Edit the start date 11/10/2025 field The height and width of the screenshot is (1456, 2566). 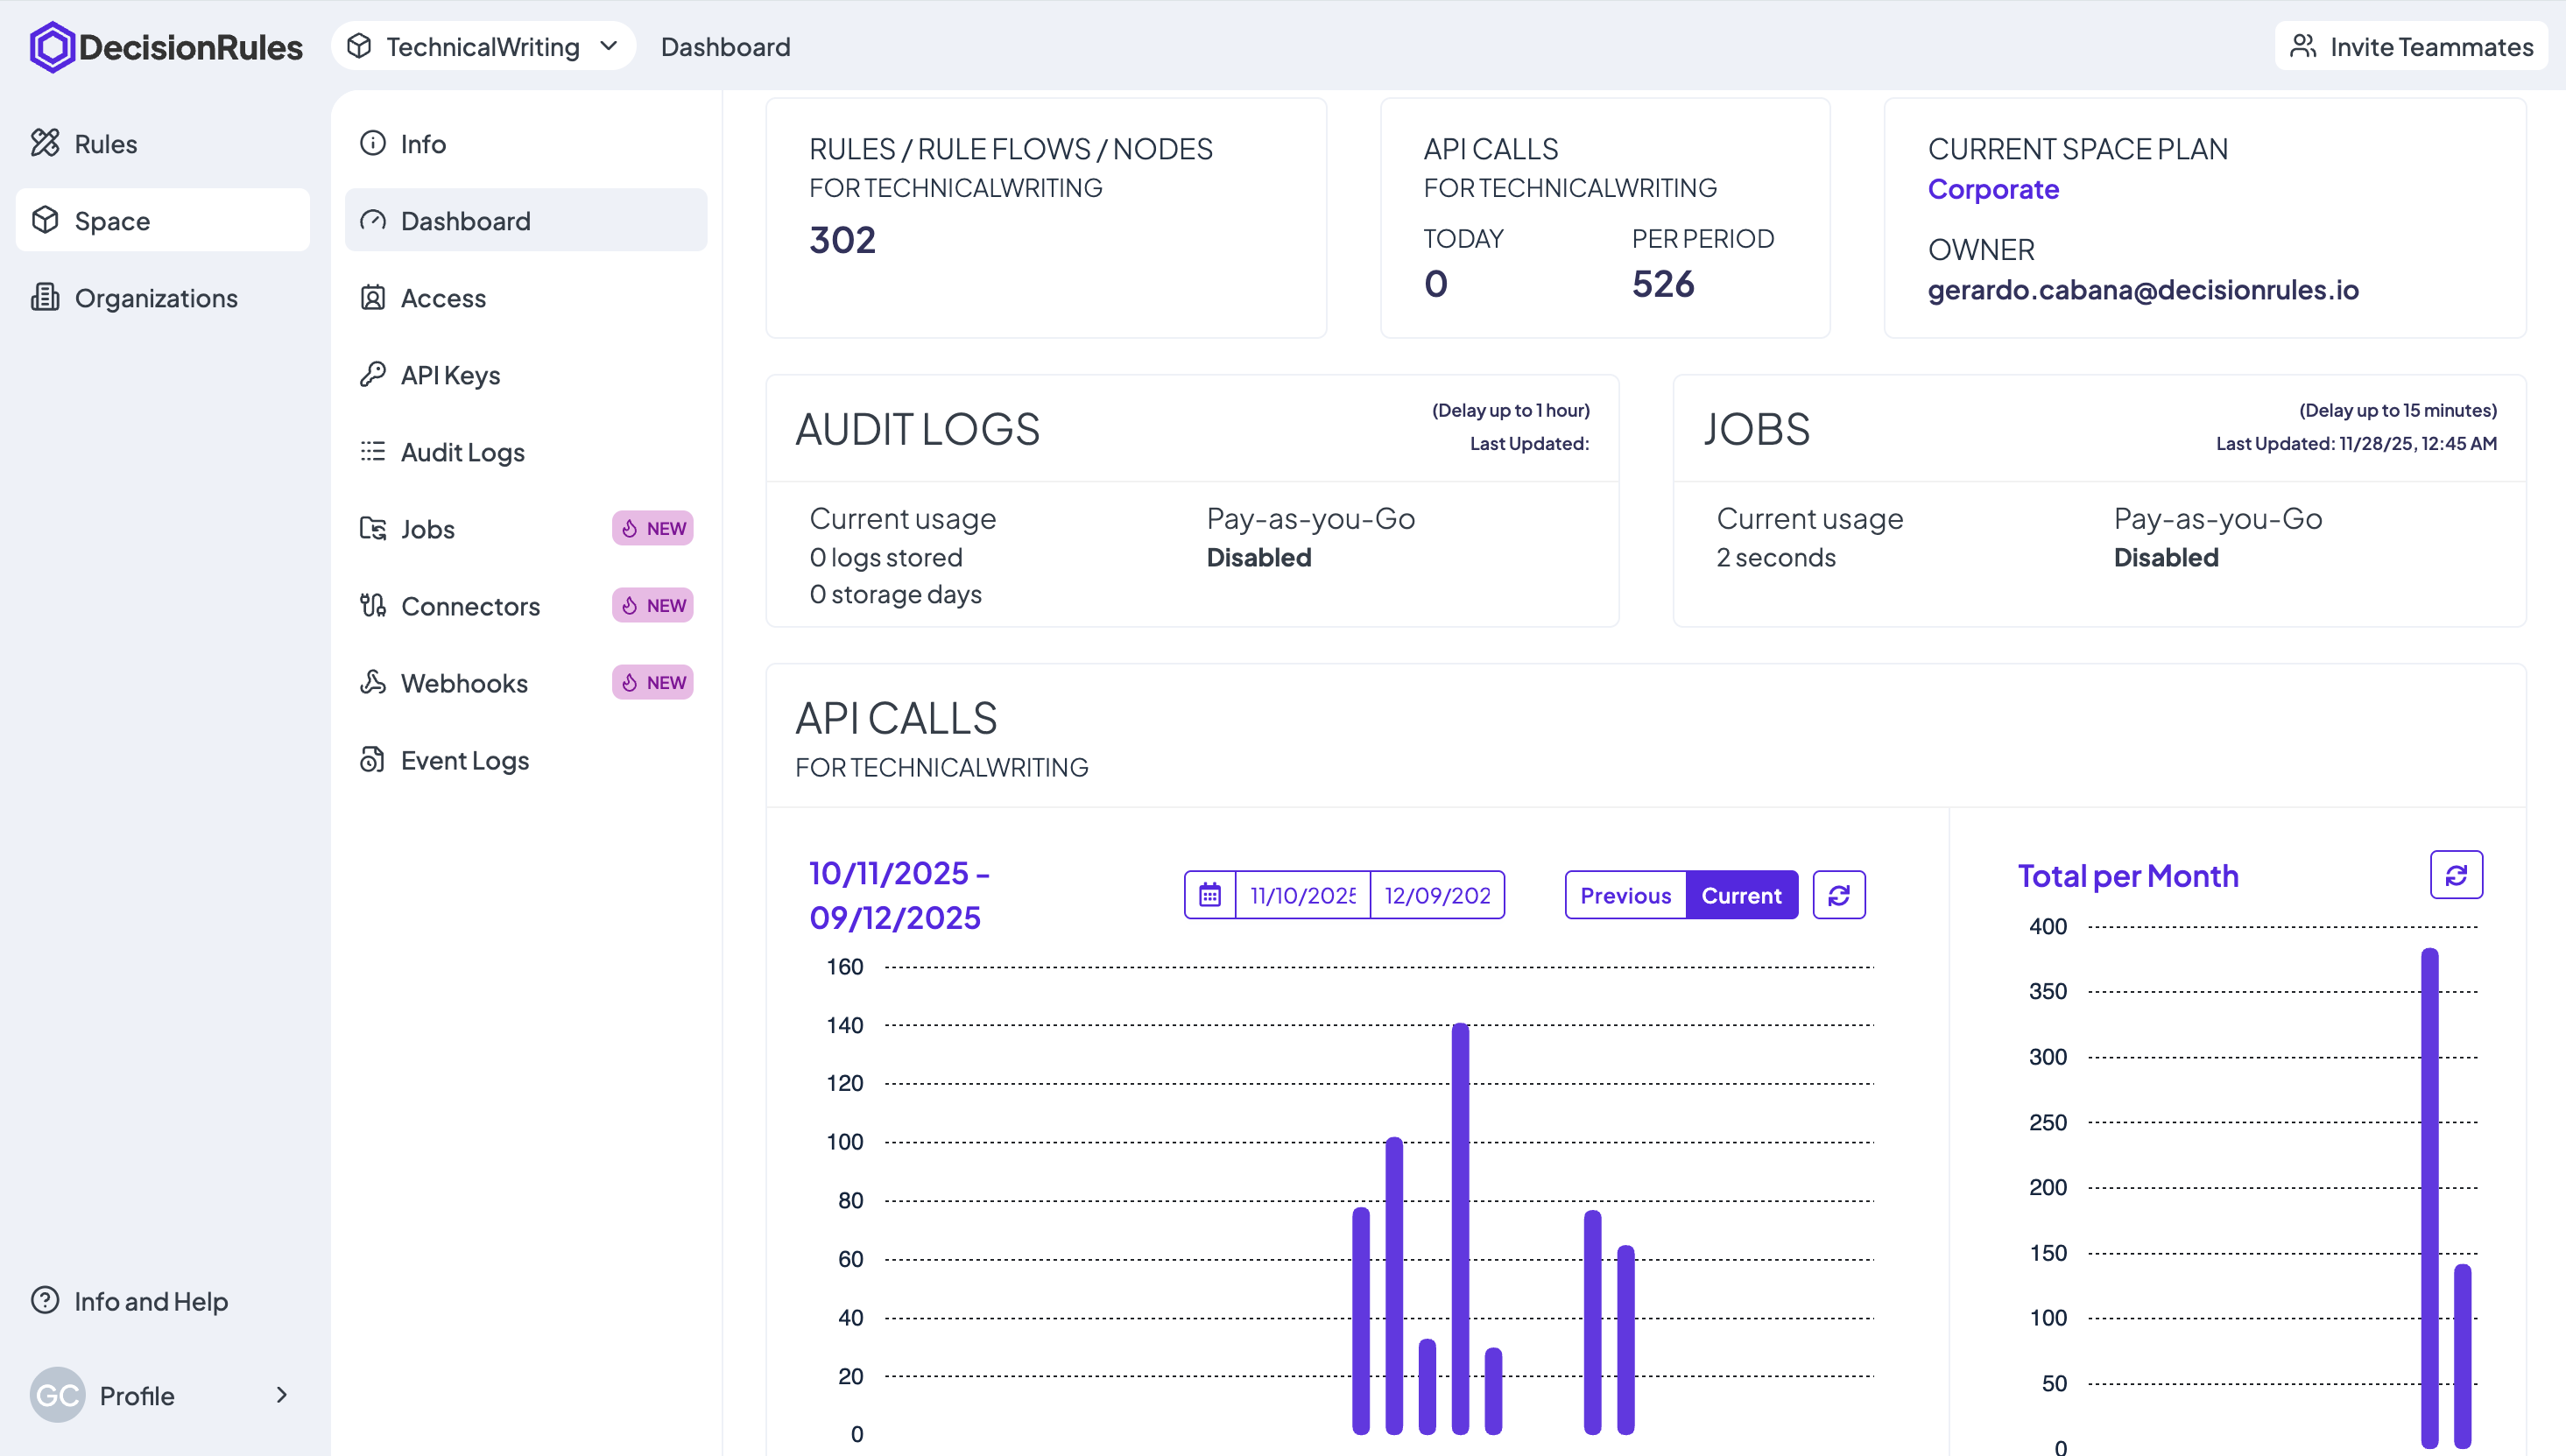1302,895
